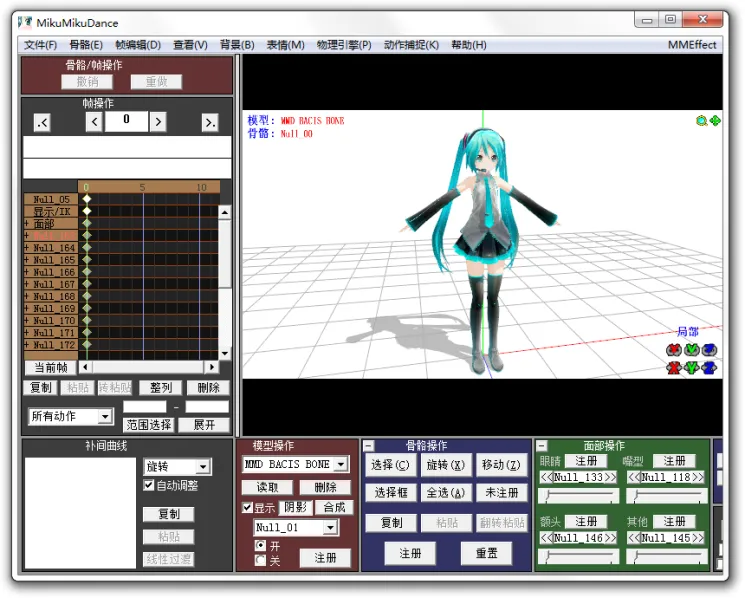
Task: Open the 物理引擎(P) menu
Action: [x=344, y=45]
